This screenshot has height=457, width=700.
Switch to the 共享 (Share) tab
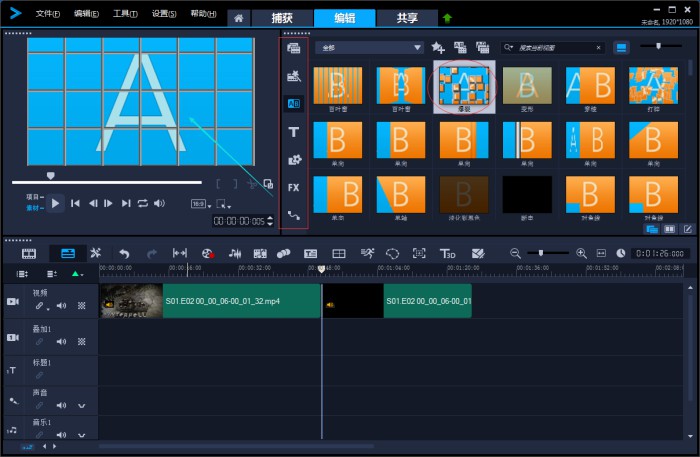[407, 18]
